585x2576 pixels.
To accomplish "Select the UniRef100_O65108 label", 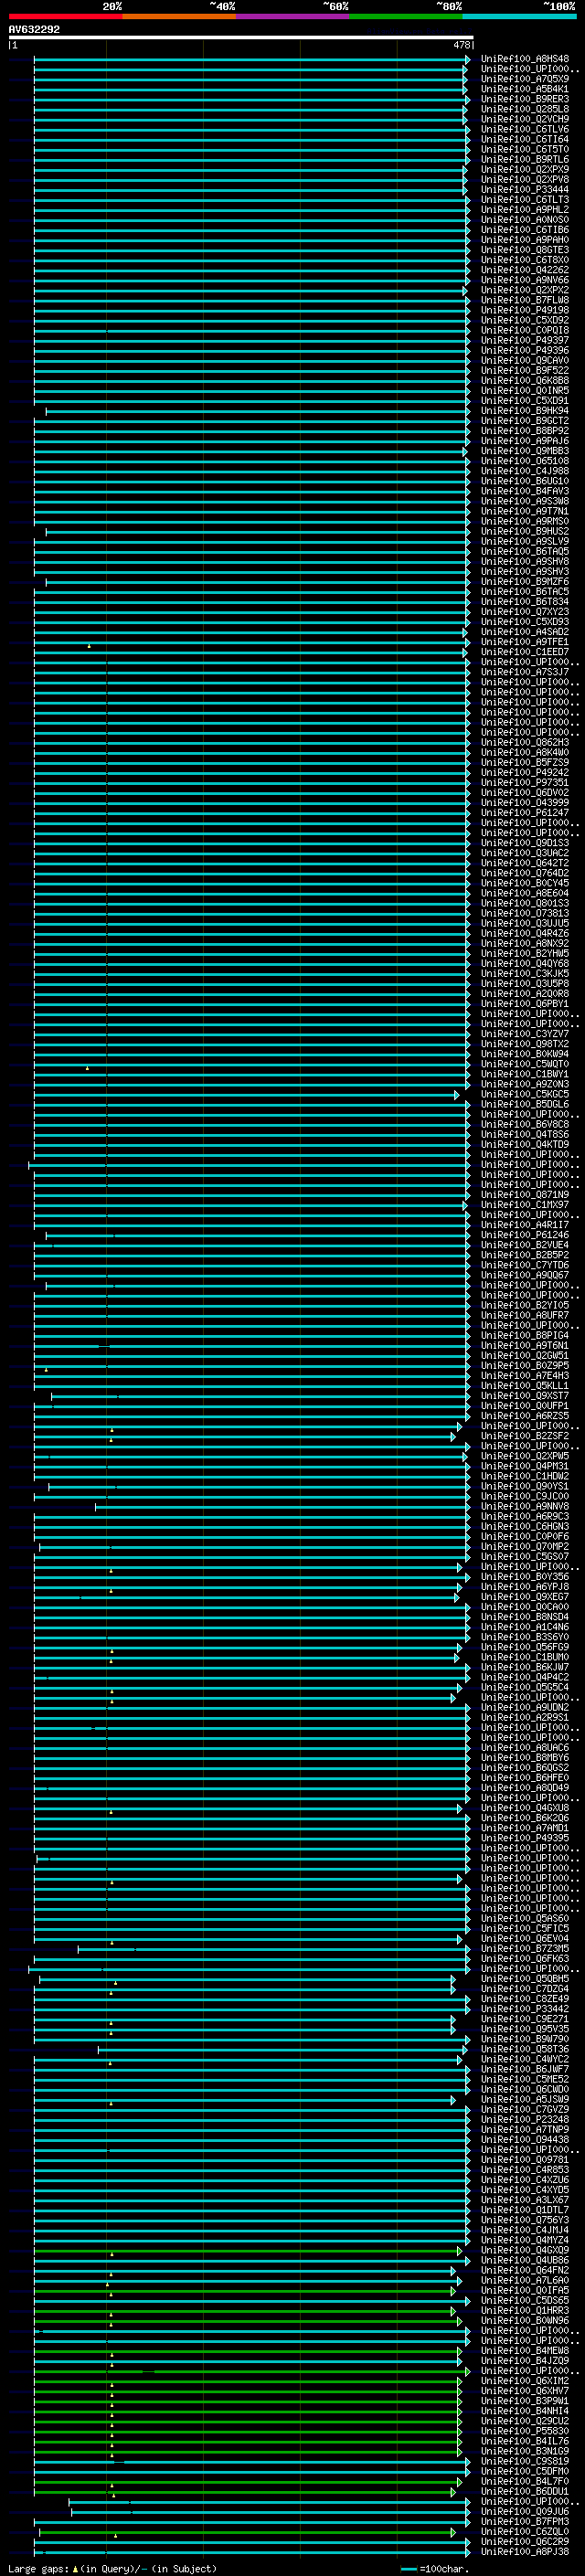I will coord(524,461).
